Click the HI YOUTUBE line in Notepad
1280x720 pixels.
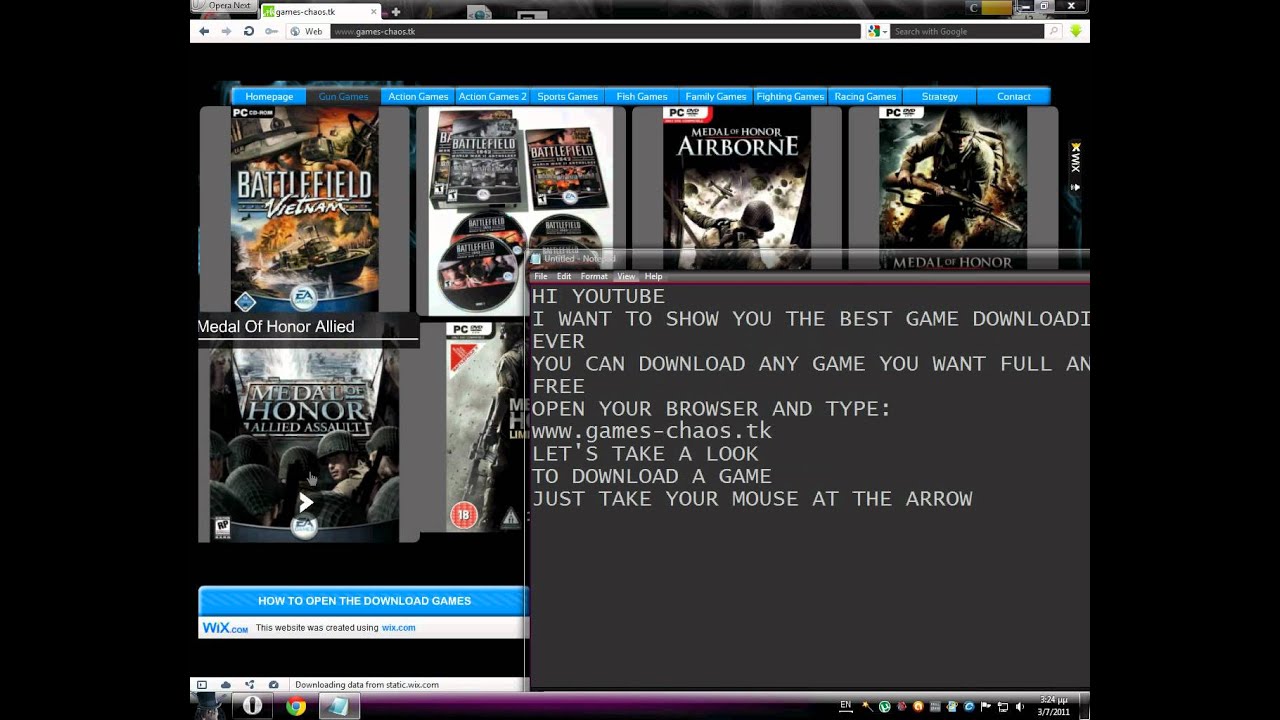tap(598, 296)
